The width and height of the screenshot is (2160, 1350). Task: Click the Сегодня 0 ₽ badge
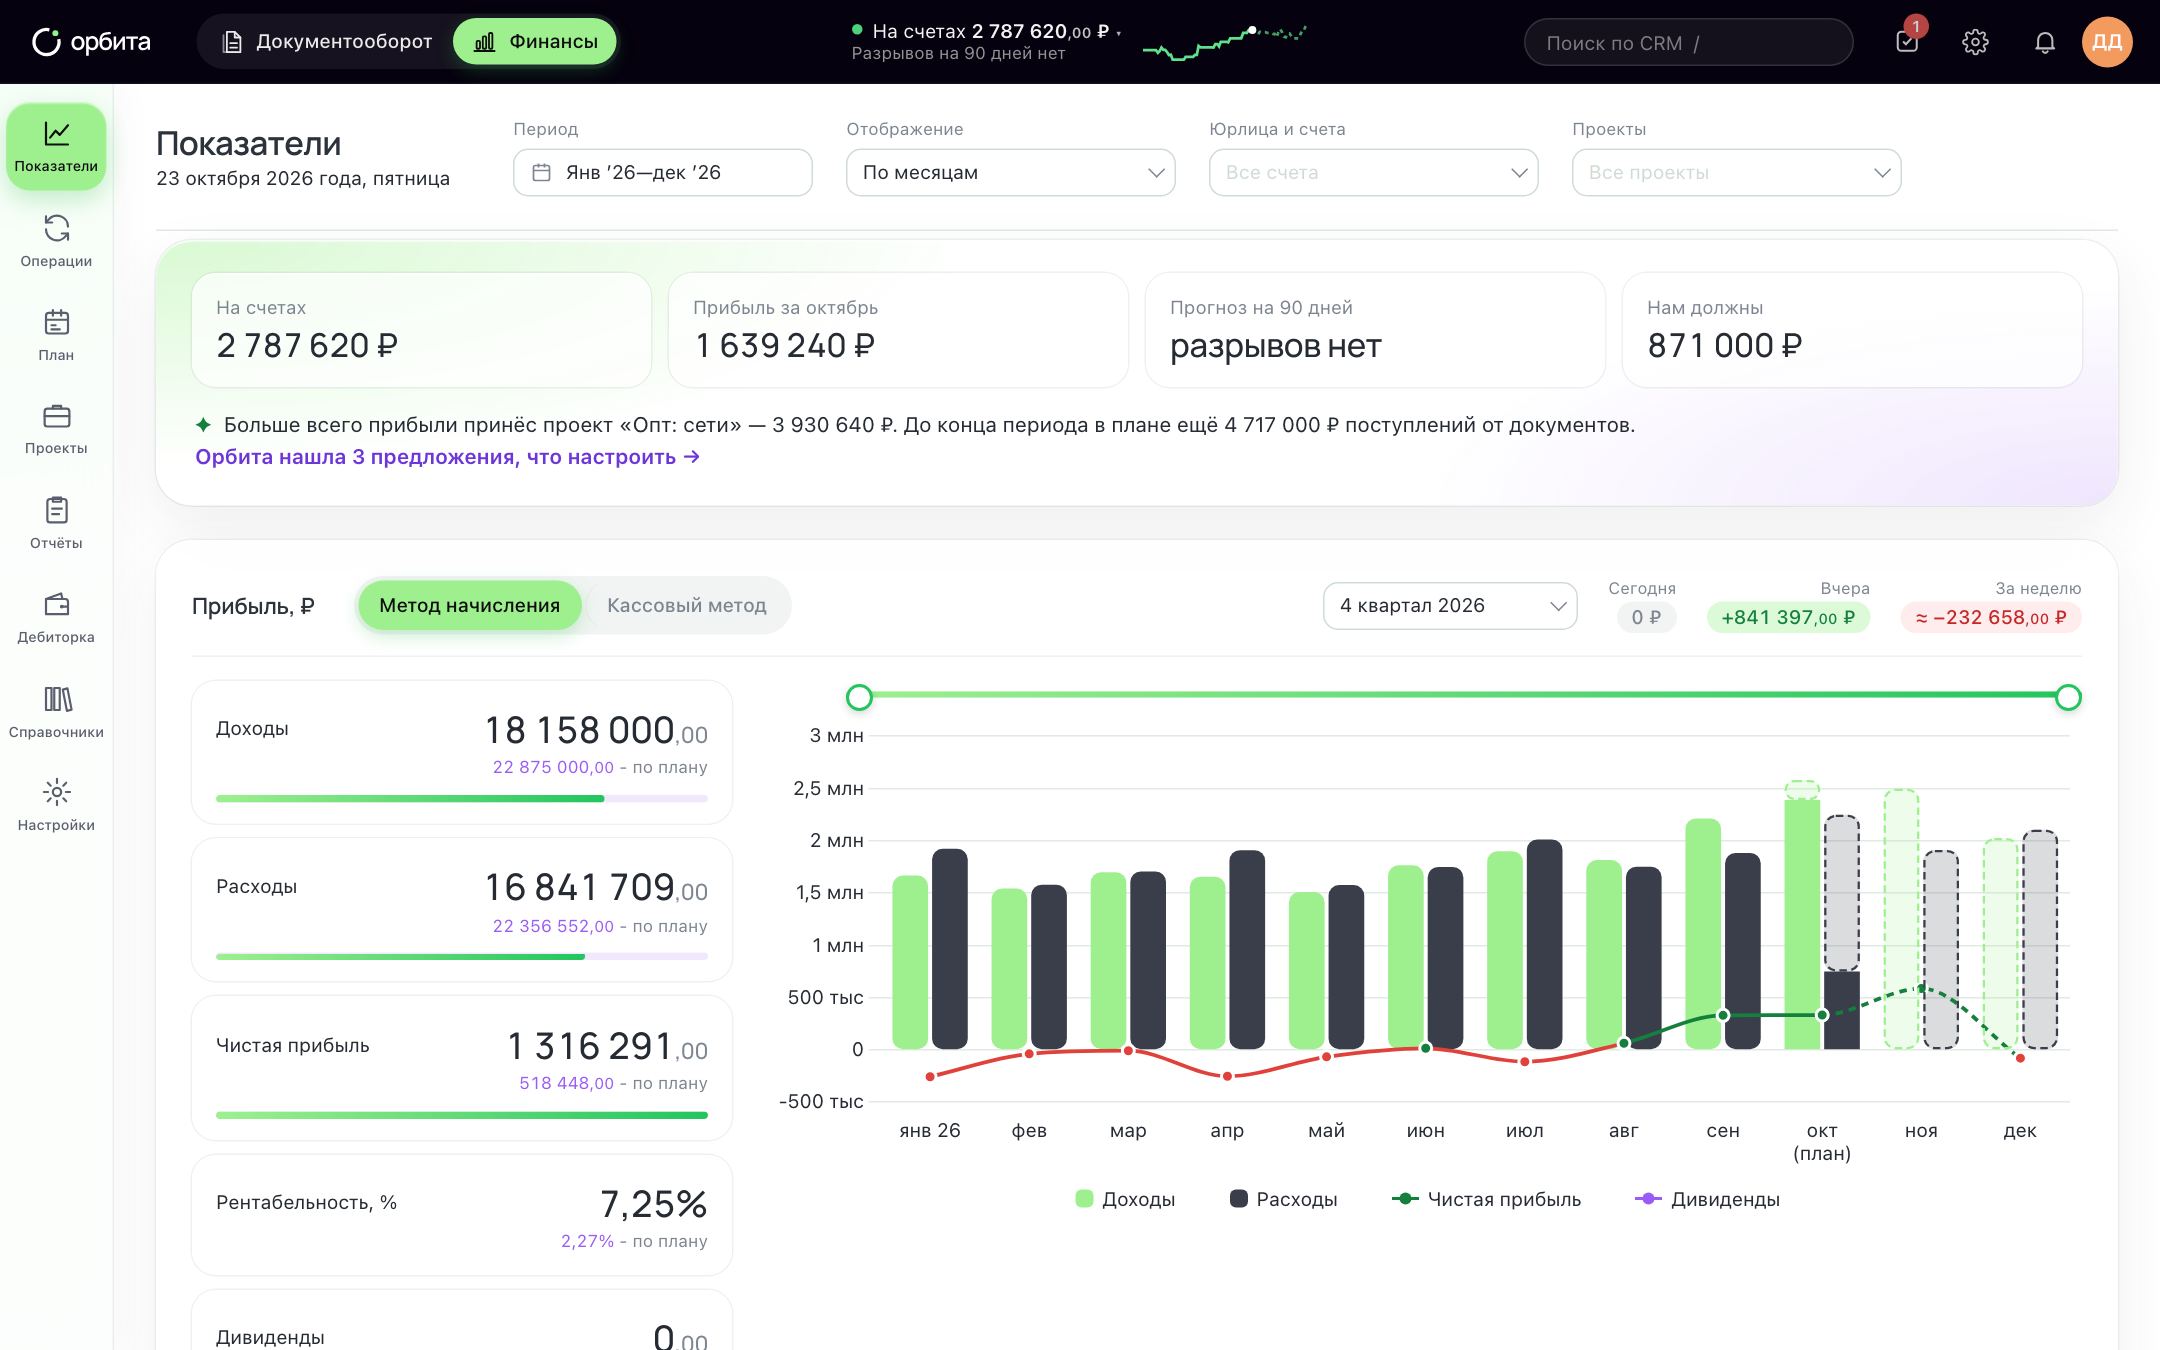1646,618
